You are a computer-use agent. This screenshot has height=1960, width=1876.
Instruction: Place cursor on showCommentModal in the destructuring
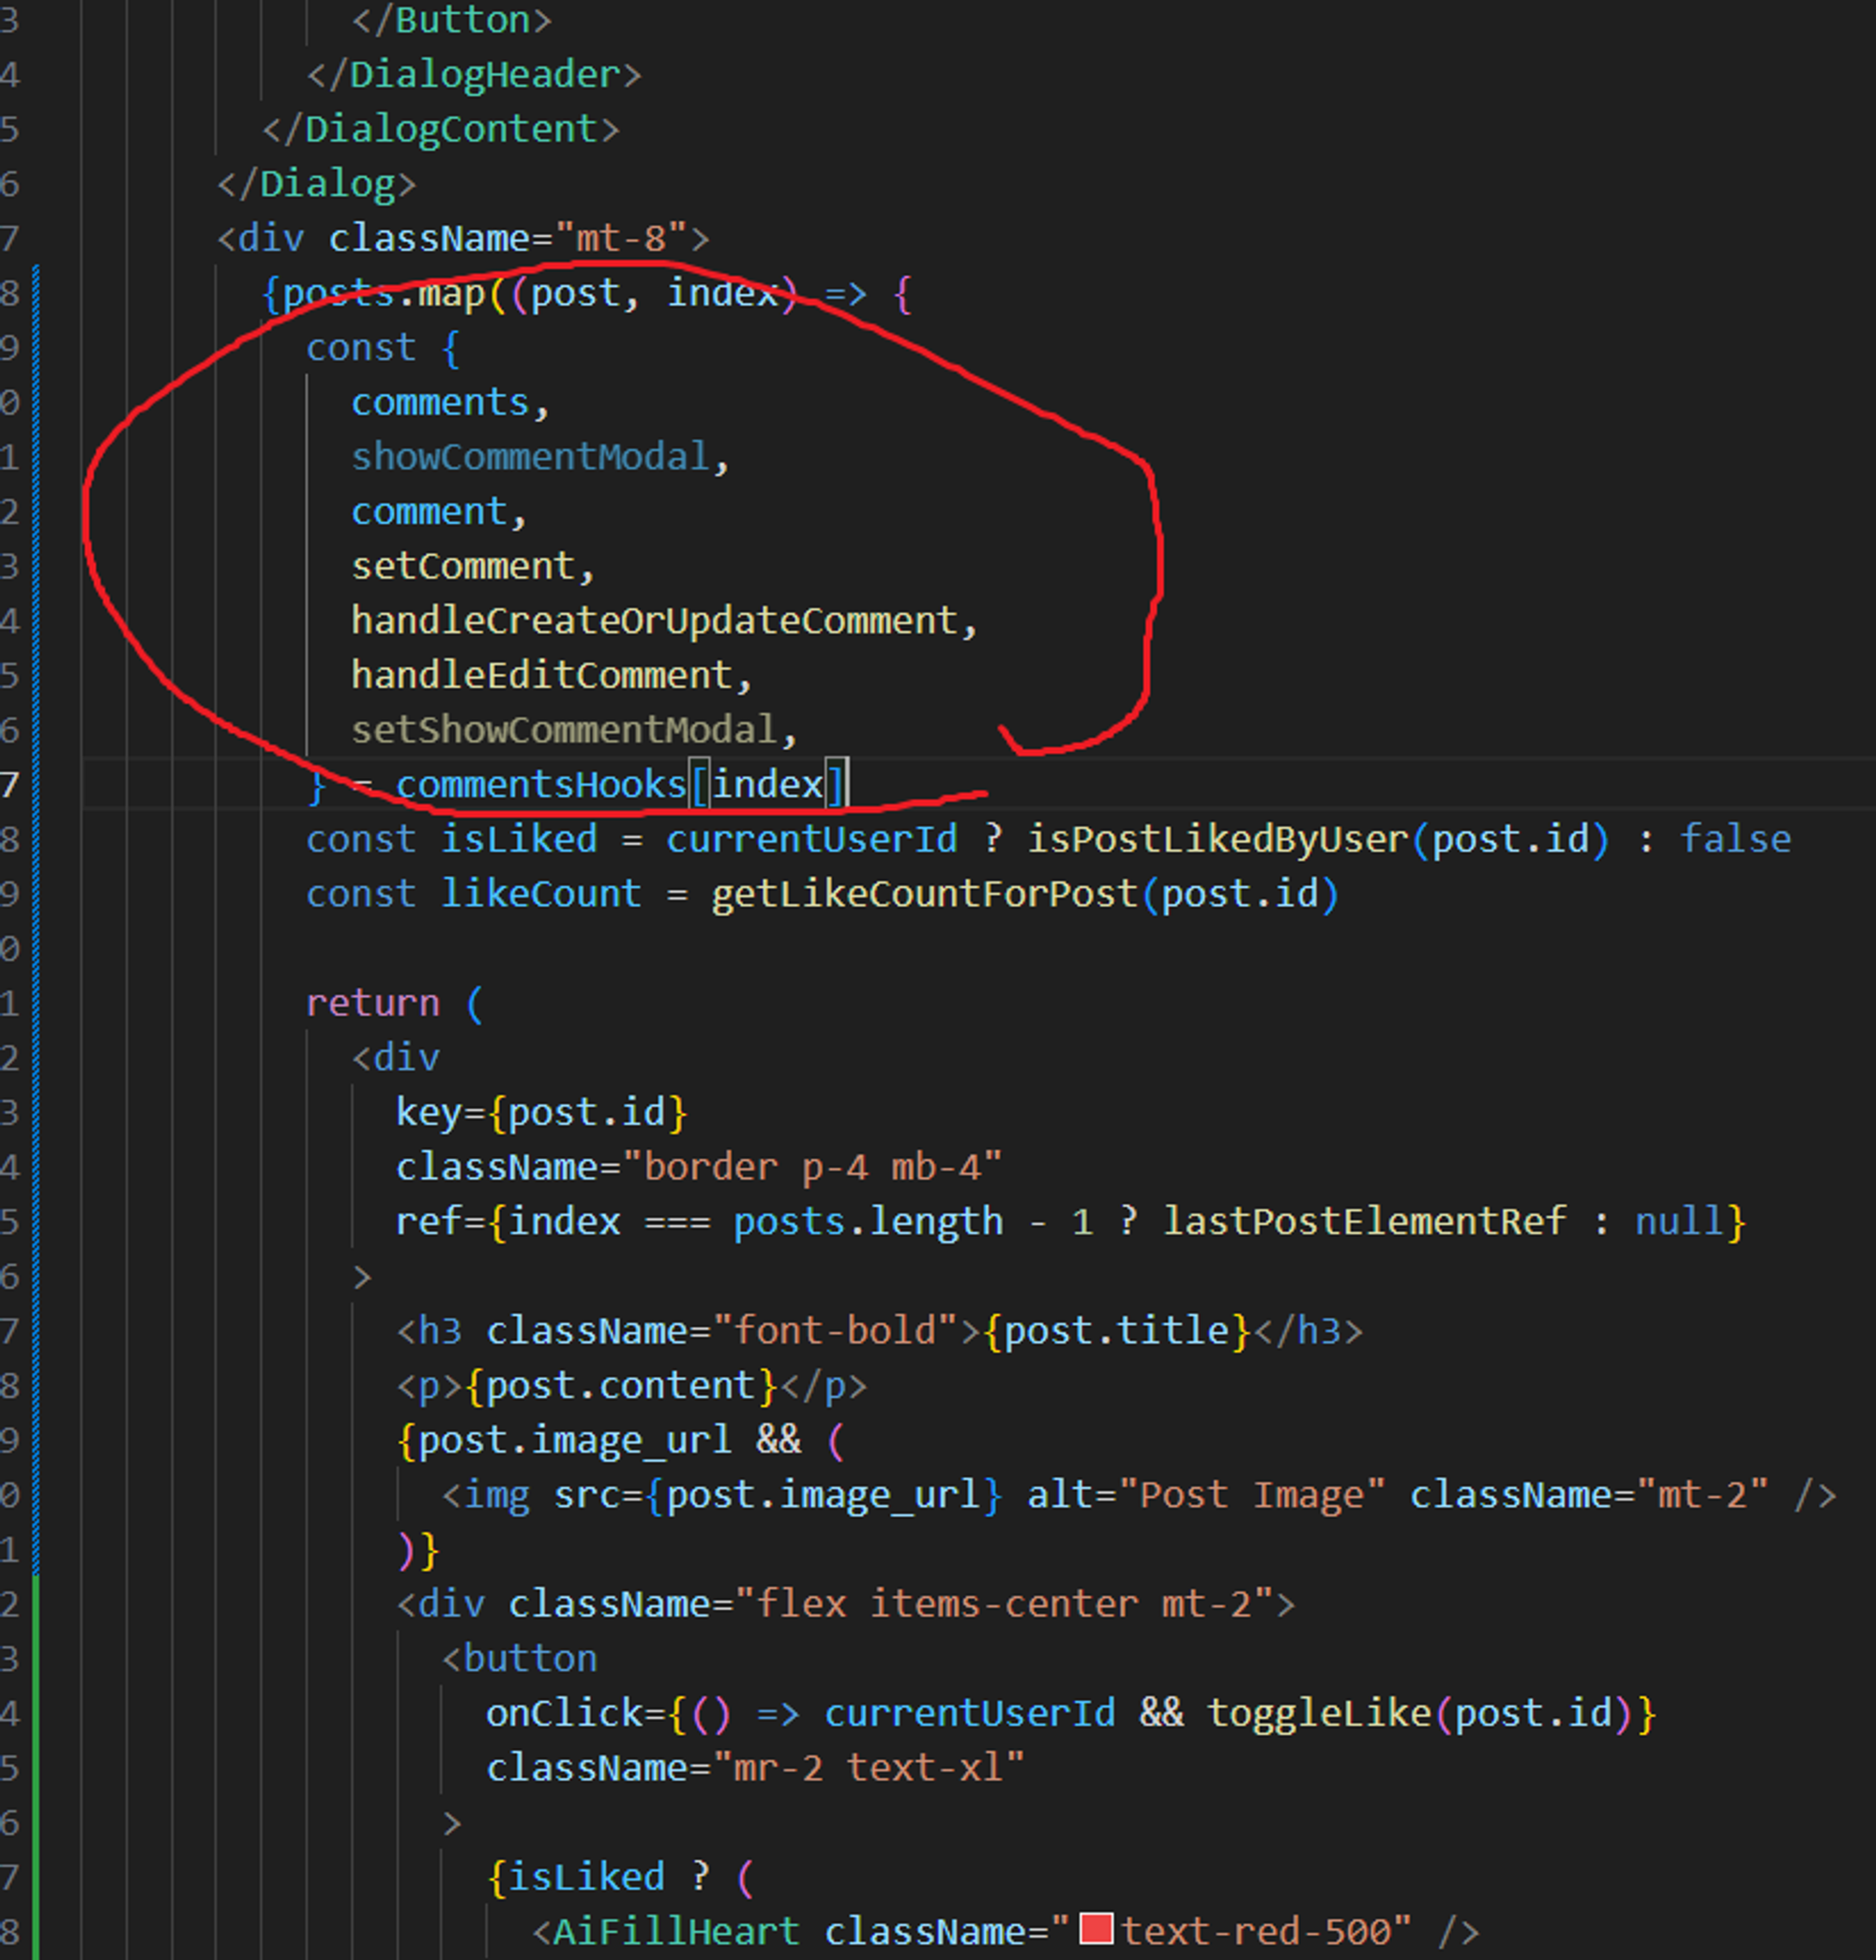click(x=529, y=457)
